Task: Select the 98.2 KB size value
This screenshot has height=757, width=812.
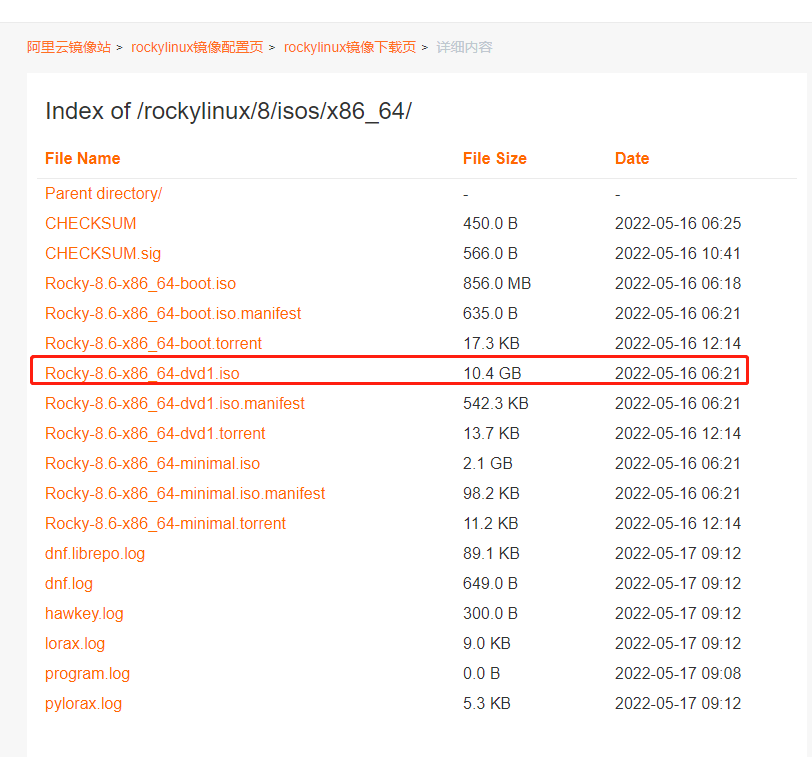Action: pyautogui.click(x=491, y=493)
